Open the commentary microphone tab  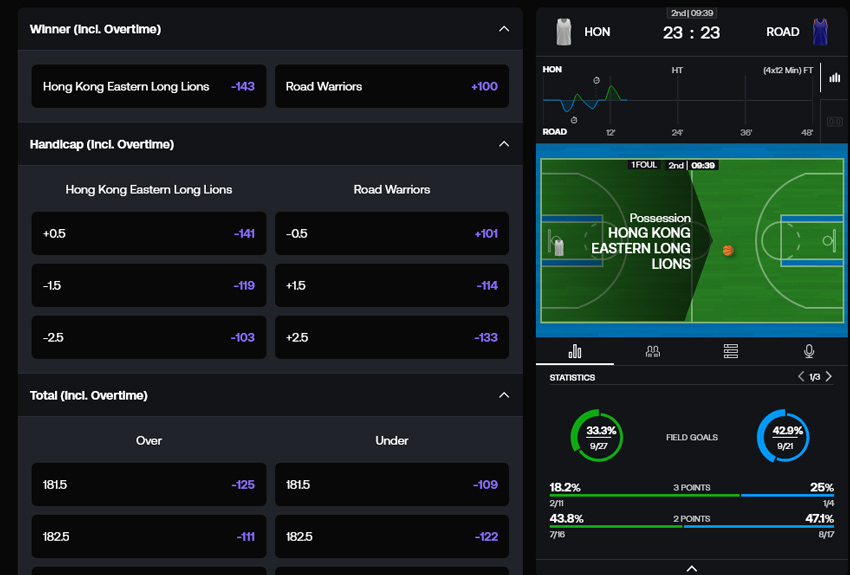pos(809,351)
